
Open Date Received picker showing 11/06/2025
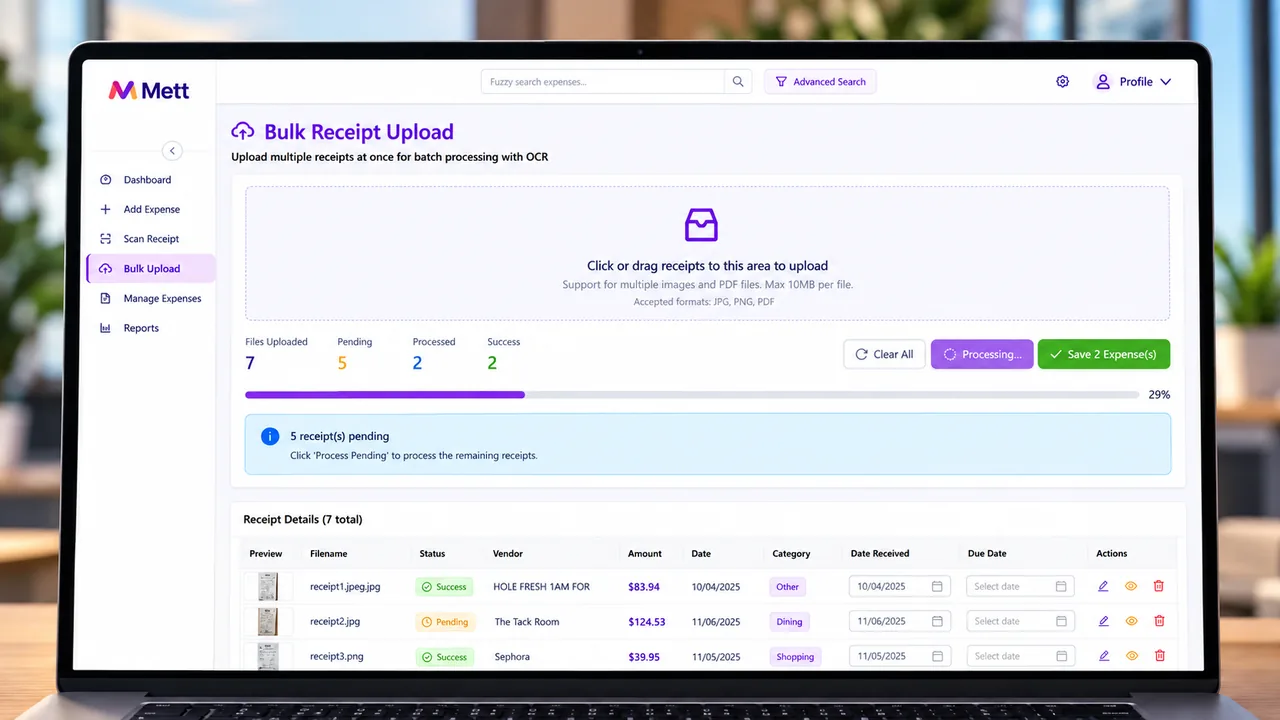click(x=901, y=622)
